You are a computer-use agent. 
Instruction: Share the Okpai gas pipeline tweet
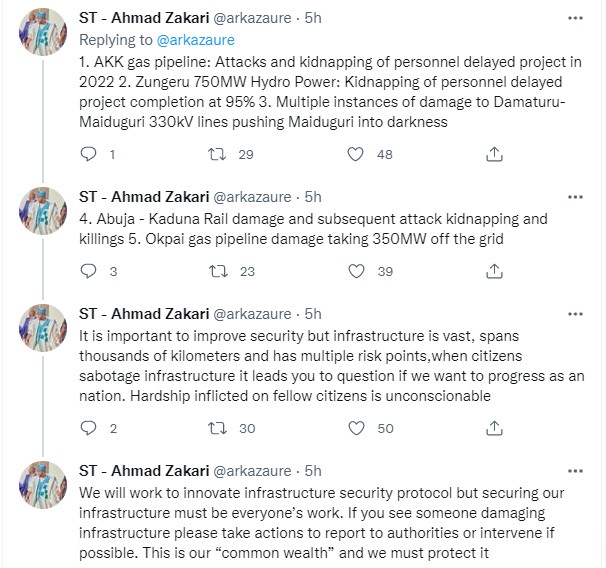(492, 270)
